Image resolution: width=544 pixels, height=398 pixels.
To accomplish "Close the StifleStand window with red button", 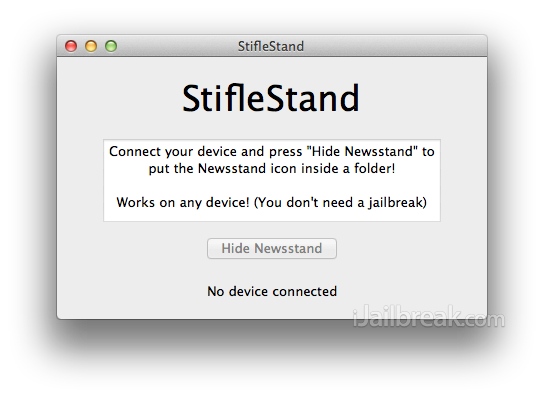I will 71,46.
